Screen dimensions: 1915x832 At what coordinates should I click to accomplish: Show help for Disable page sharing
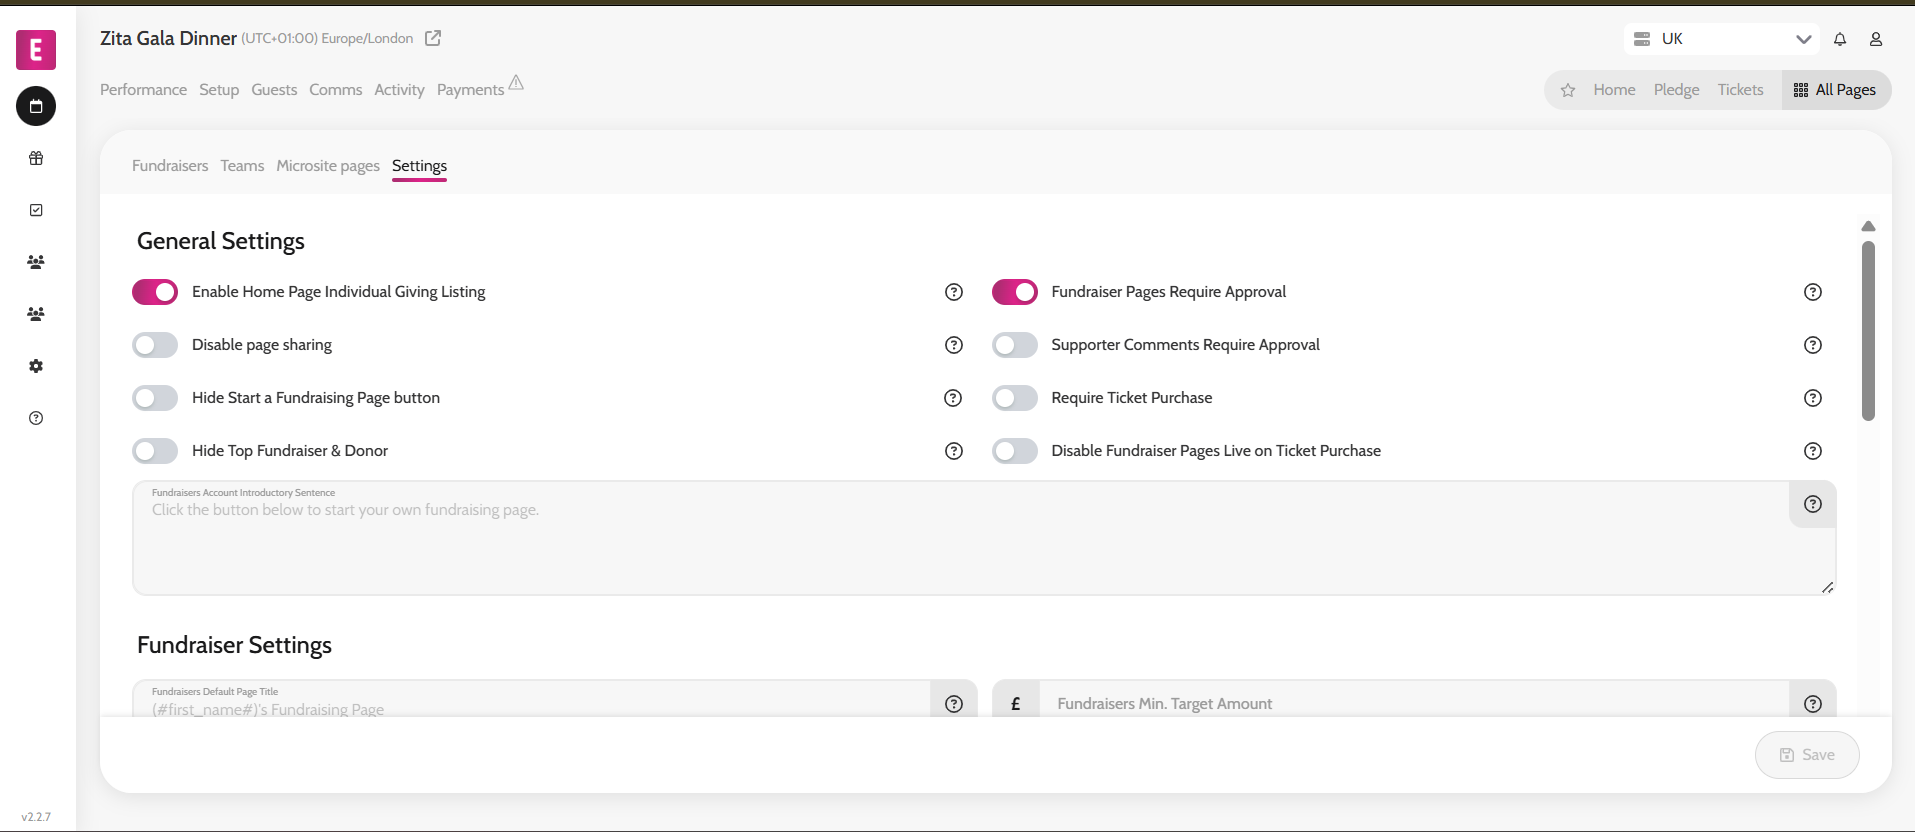[x=954, y=345]
